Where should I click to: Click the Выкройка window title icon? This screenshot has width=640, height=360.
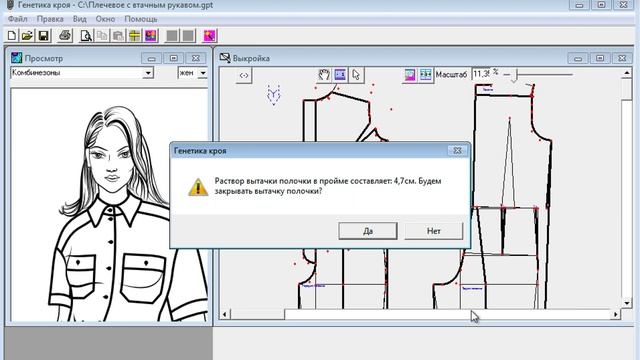[x=225, y=58]
